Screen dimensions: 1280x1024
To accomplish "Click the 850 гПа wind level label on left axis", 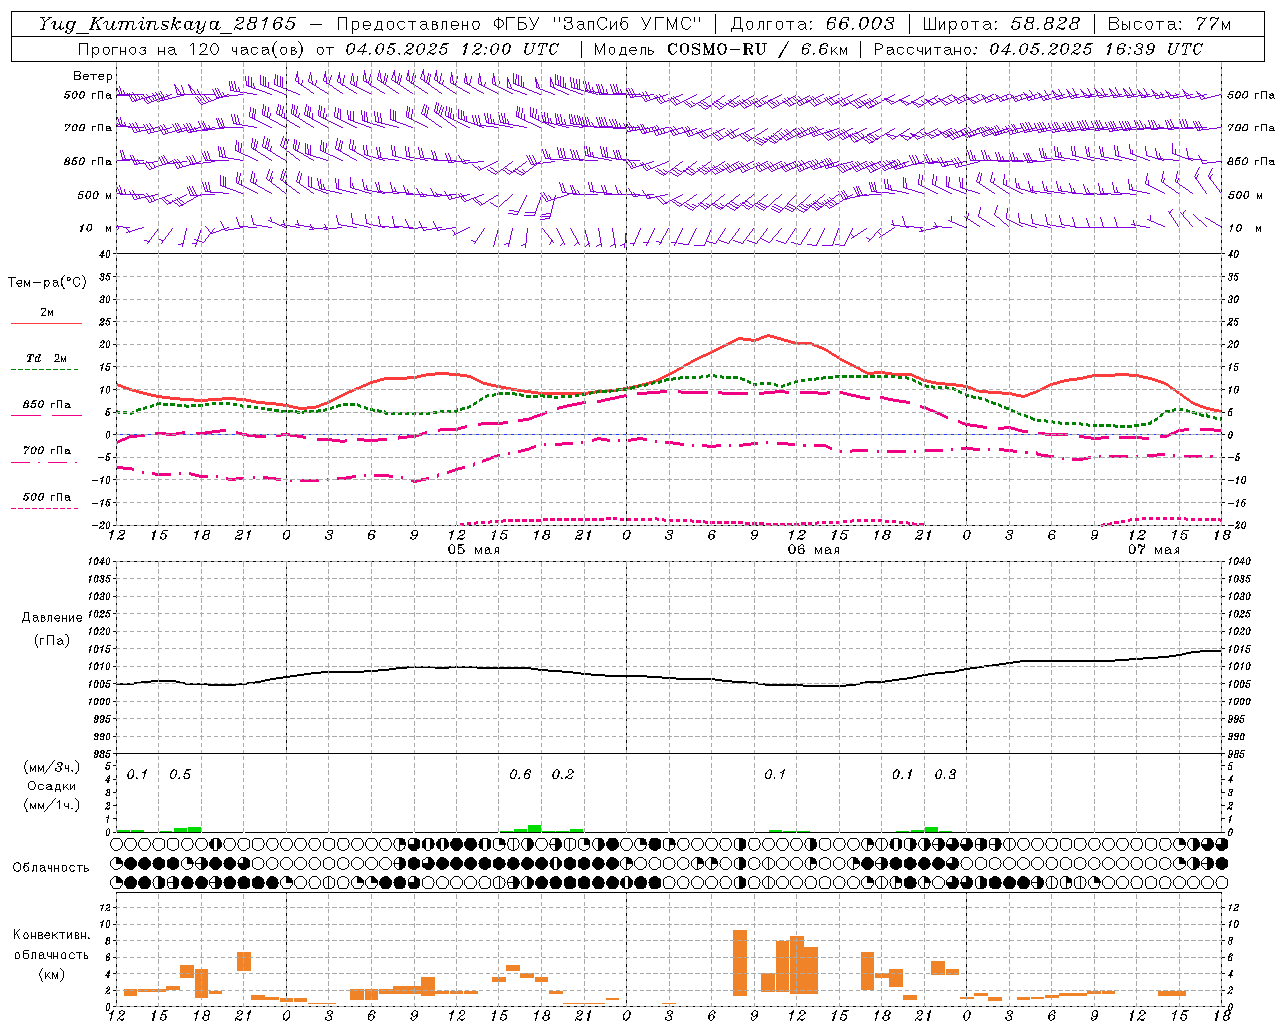I will (88, 161).
